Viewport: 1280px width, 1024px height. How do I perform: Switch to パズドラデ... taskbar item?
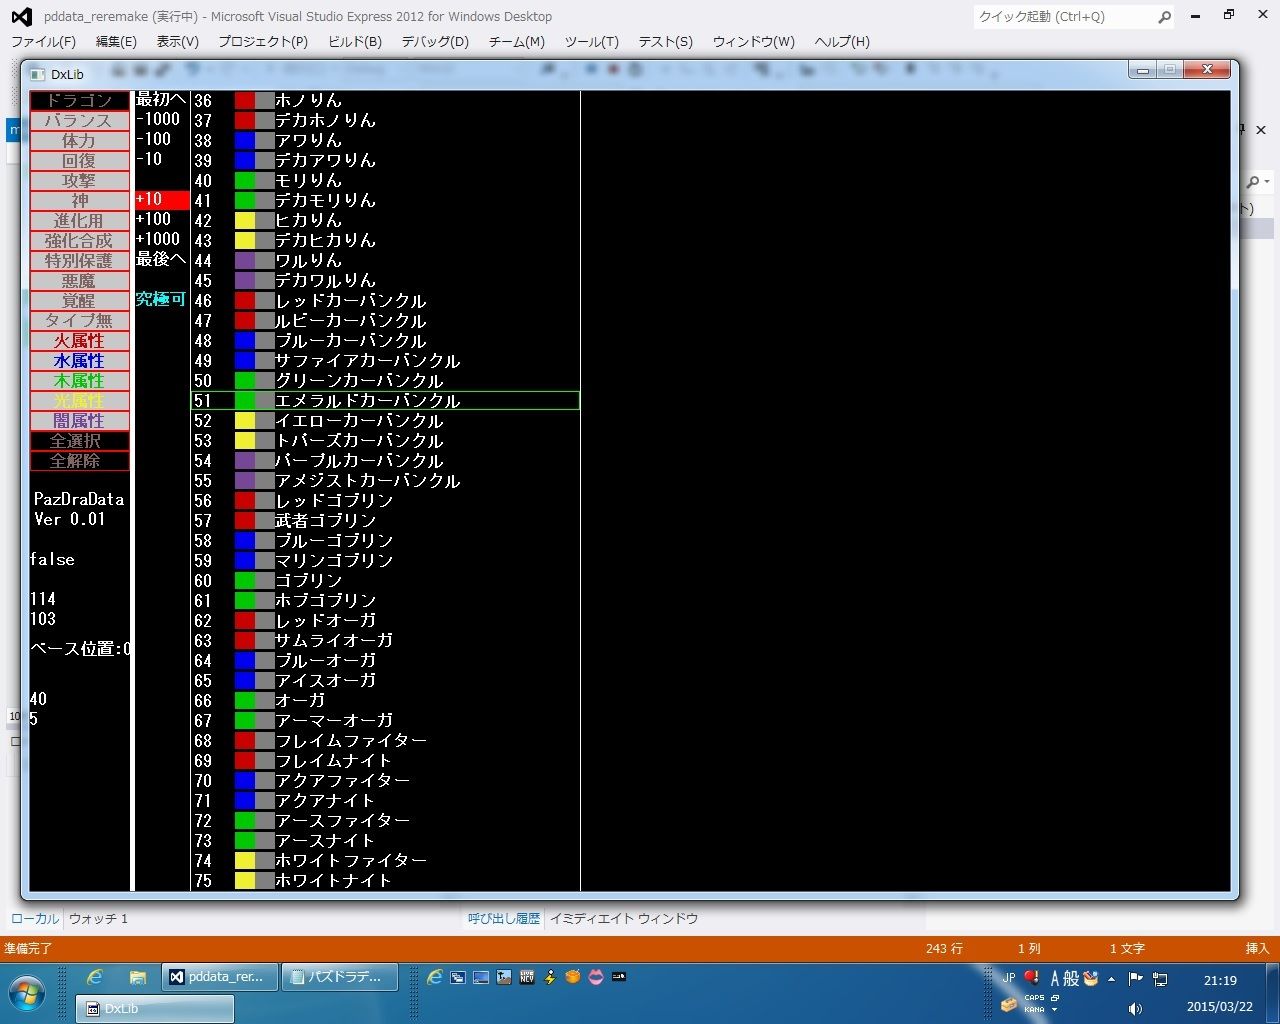pos(340,977)
